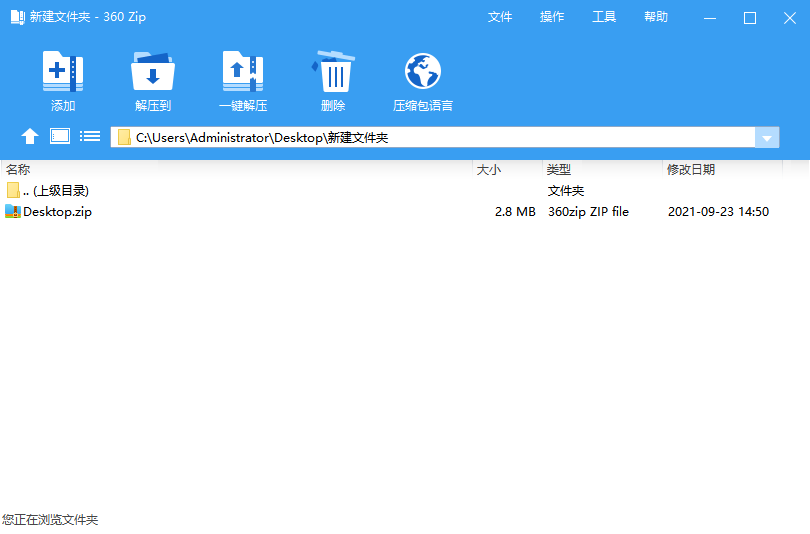
Task: Go up one level with arrow icon
Action: [x=30, y=137]
